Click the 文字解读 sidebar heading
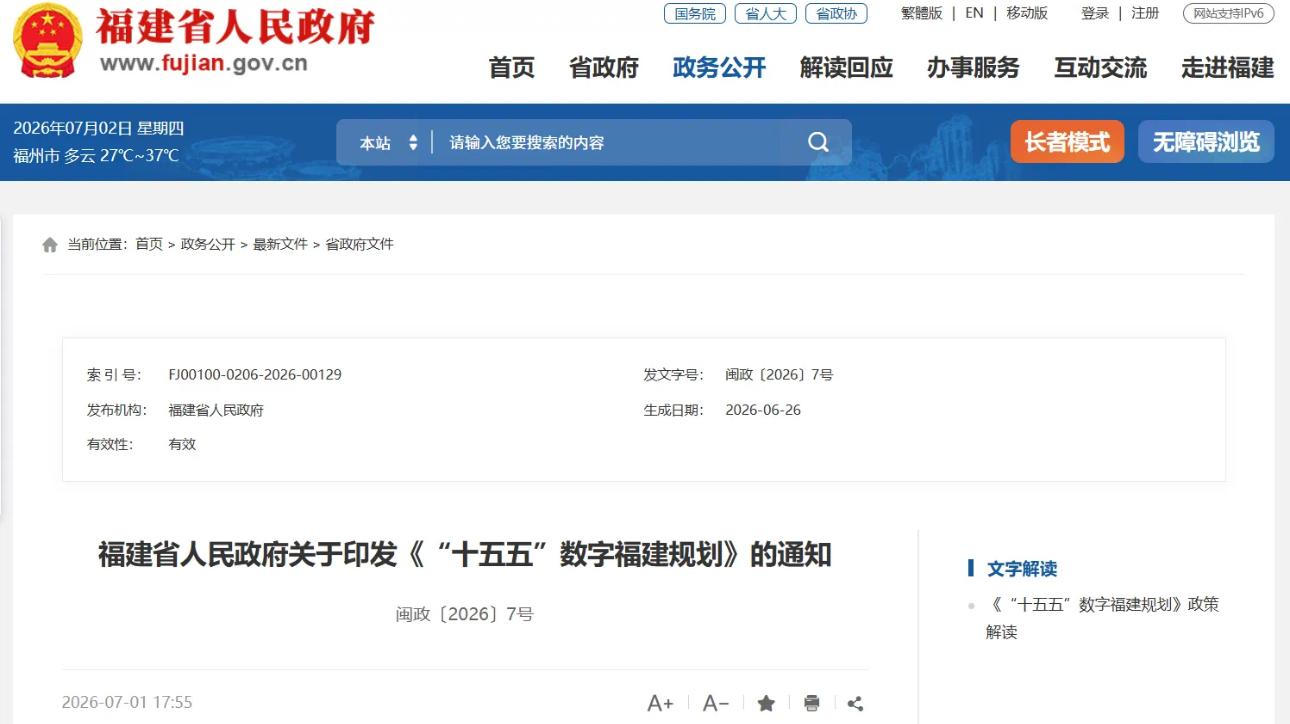This screenshot has width=1290, height=724. point(1022,569)
